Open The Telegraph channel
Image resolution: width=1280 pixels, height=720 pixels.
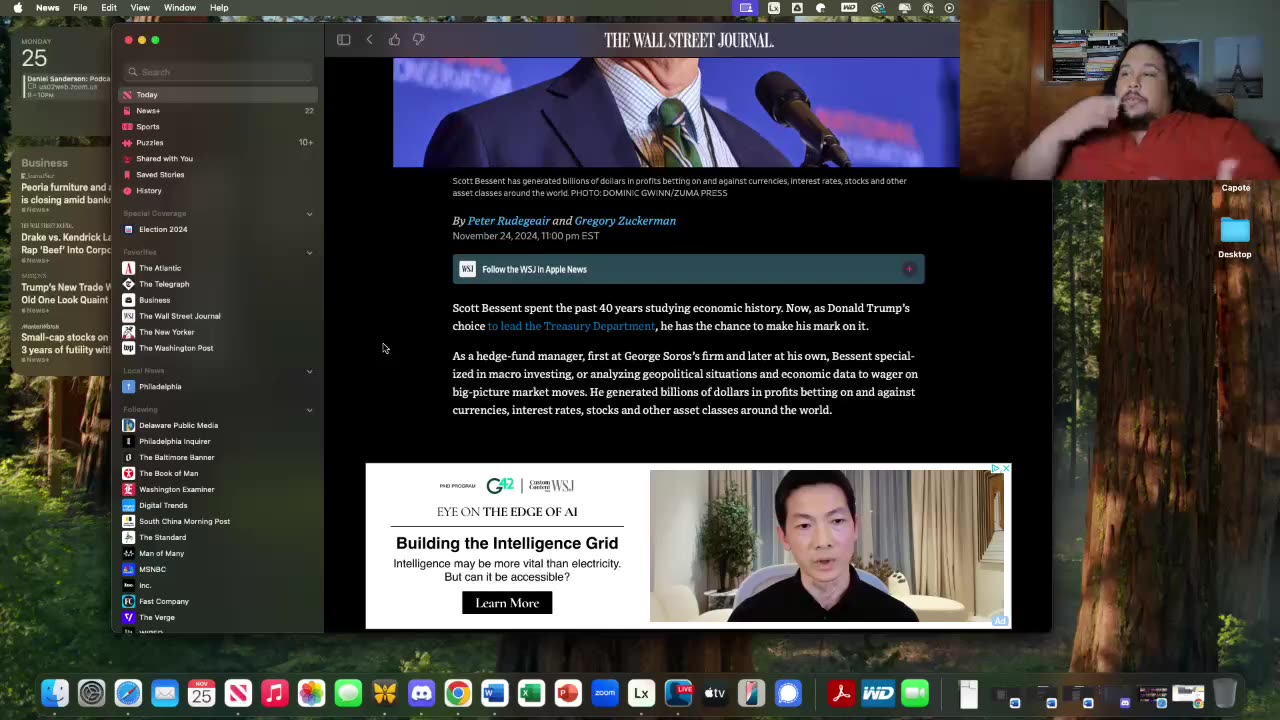[x=164, y=284]
